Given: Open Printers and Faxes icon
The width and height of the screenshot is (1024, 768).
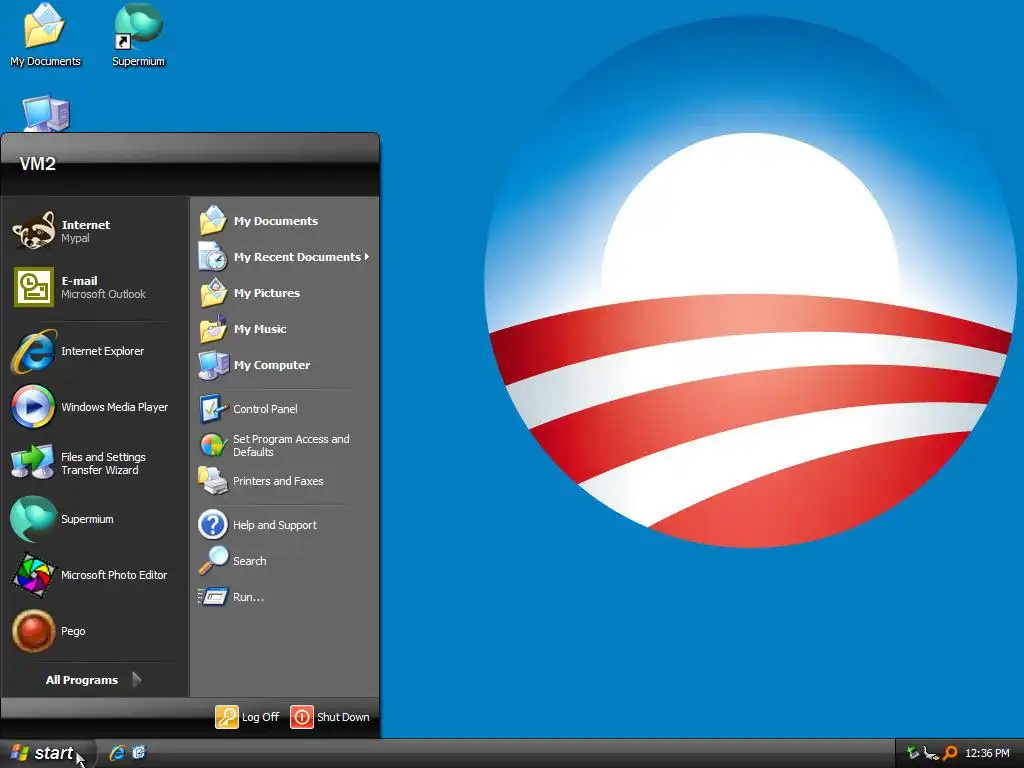Looking at the screenshot, I should (213, 481).
